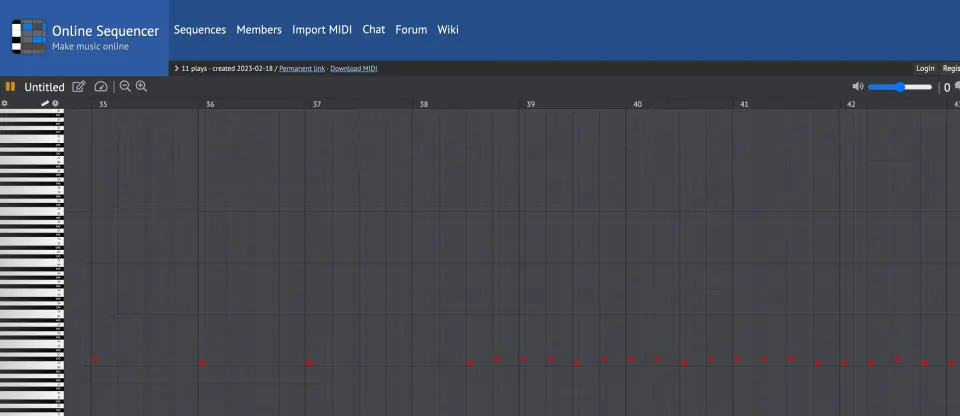Click the Permanent link
The width and height of the screenshot is (960, 416).
click(302, 69)
